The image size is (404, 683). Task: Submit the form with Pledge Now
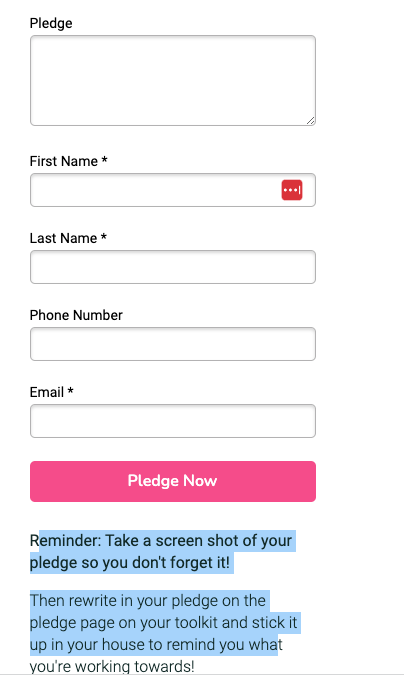click(173, 481)
